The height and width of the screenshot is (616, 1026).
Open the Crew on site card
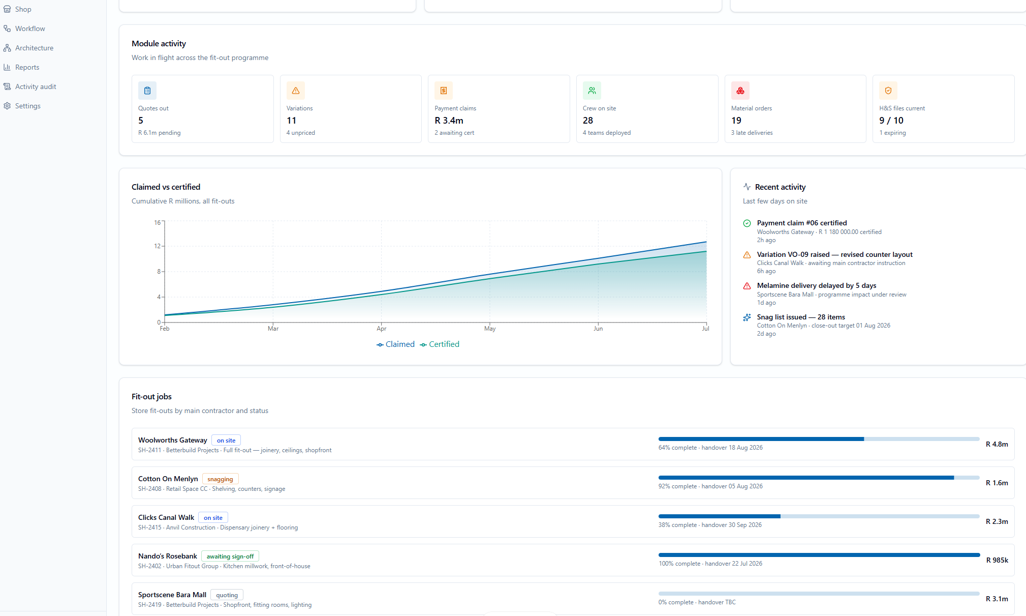pyautogui.click(x=647, y=109)
